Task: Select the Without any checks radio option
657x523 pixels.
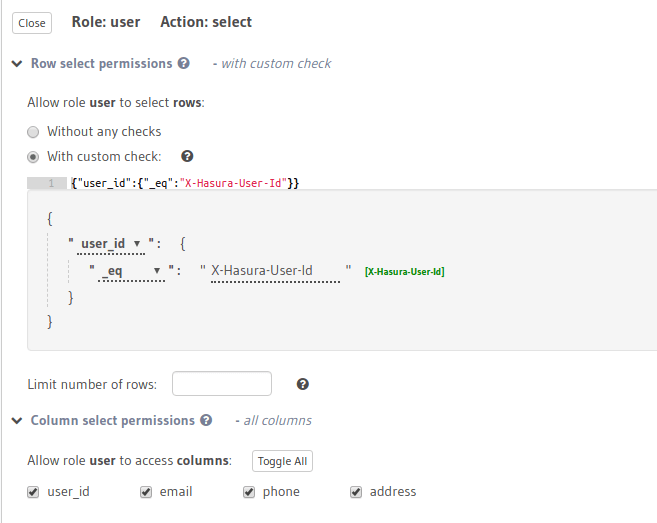Action: [x=34, y=131]
